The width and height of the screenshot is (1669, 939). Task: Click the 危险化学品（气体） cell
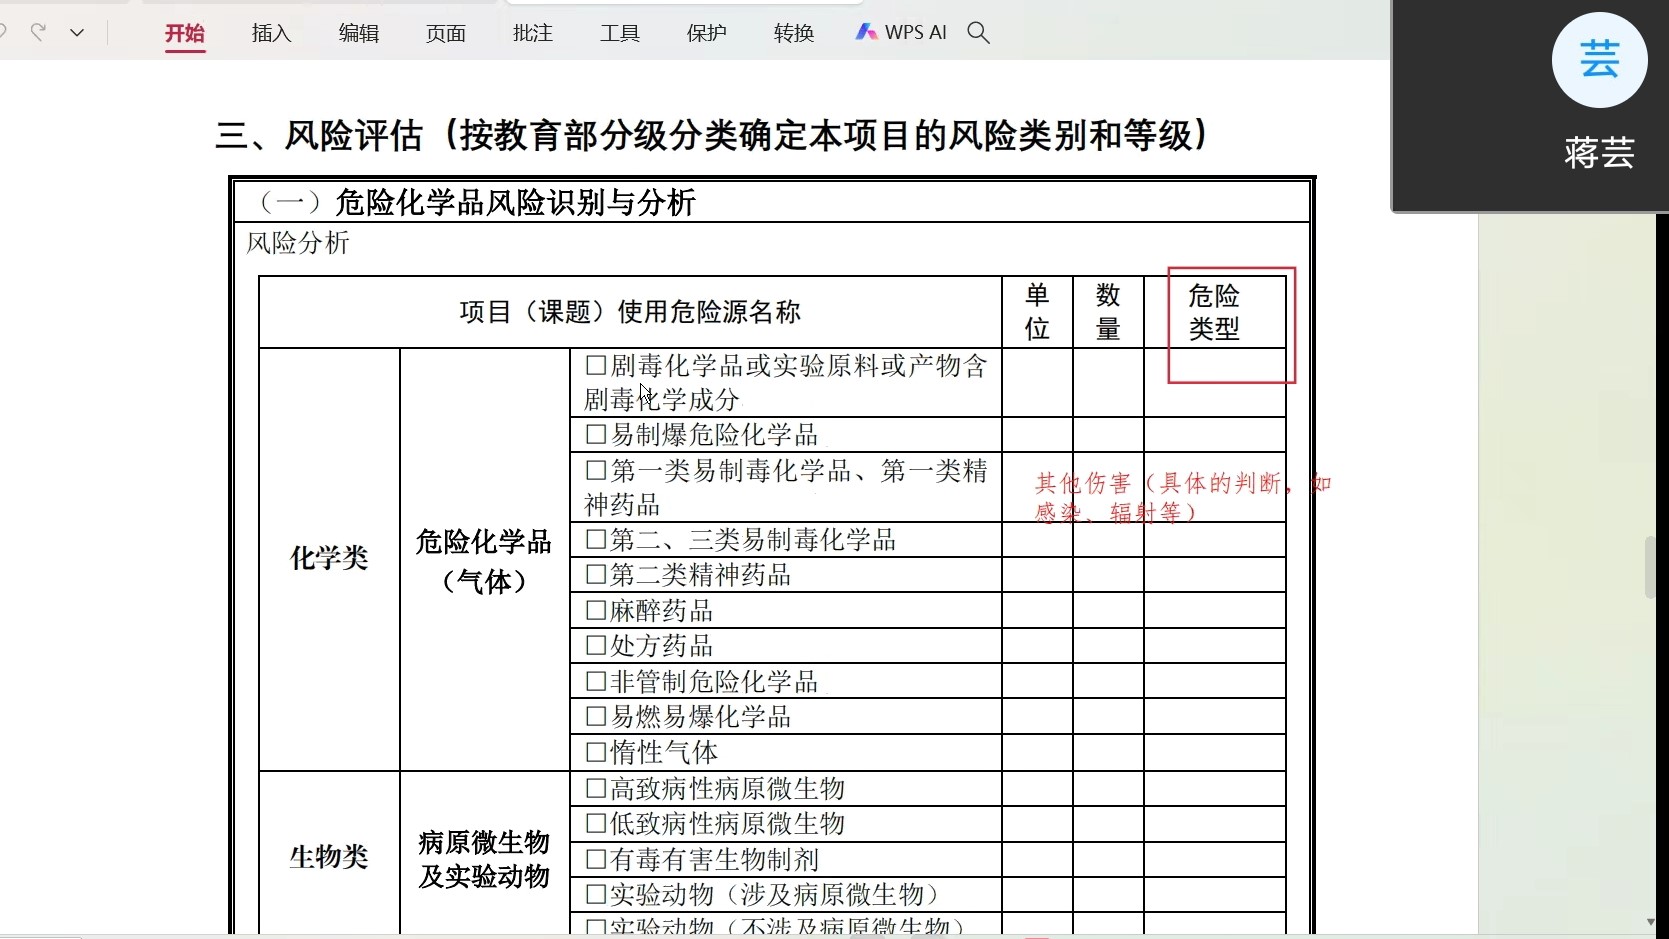(x=484, y=561)
